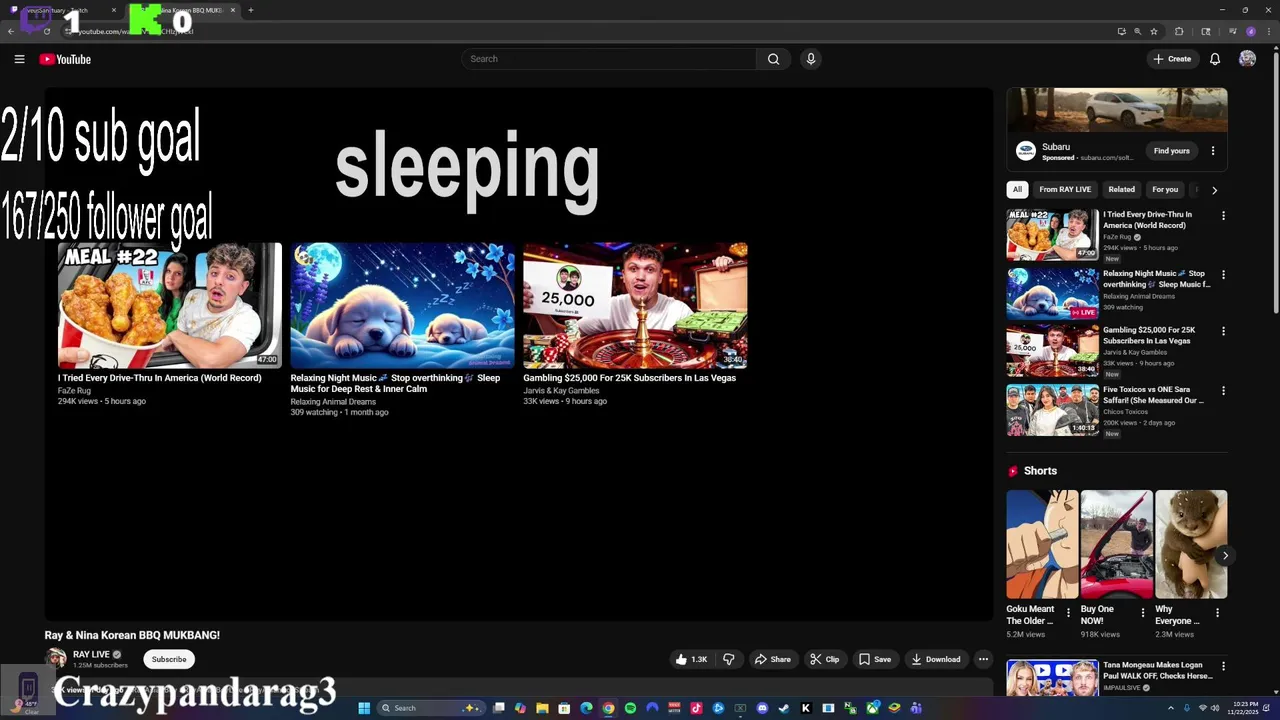Viewport: 1280px width, 720px height.
Task: Save the video to a playlist
Action: point(875,659)
